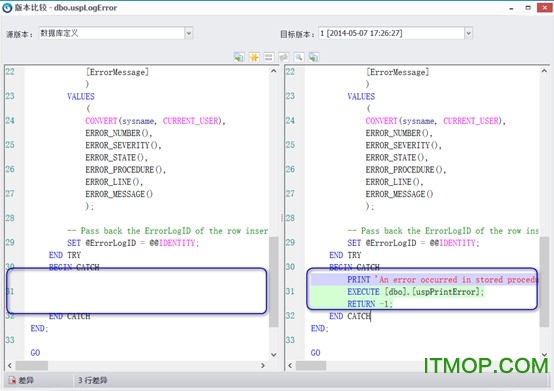This screenshot has width=554, height=391.
Task: Click the left pane horizontal scrollbar thumb
Action: tap(32, 366)
